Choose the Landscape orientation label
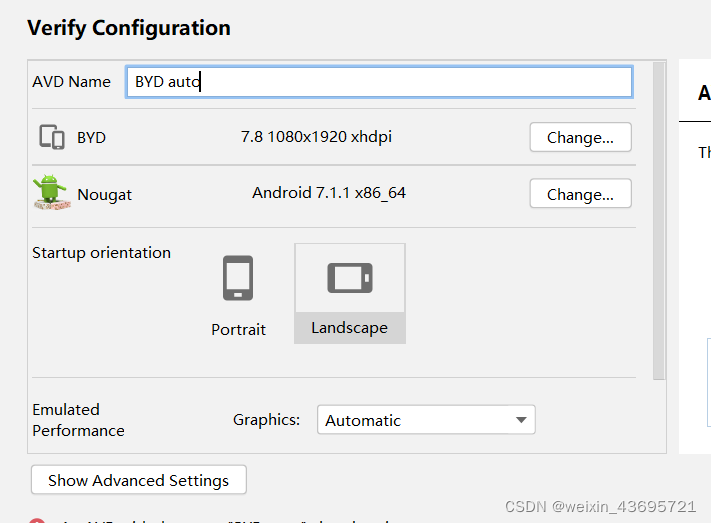 point(350,327)
